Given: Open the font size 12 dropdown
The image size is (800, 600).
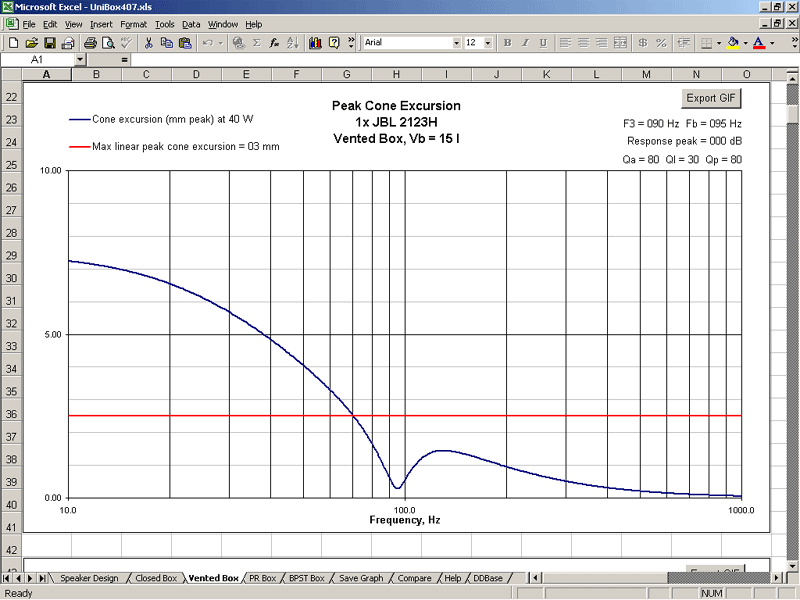Looking at the screenshot, I should pyautogui.click(x=488, y=43).
